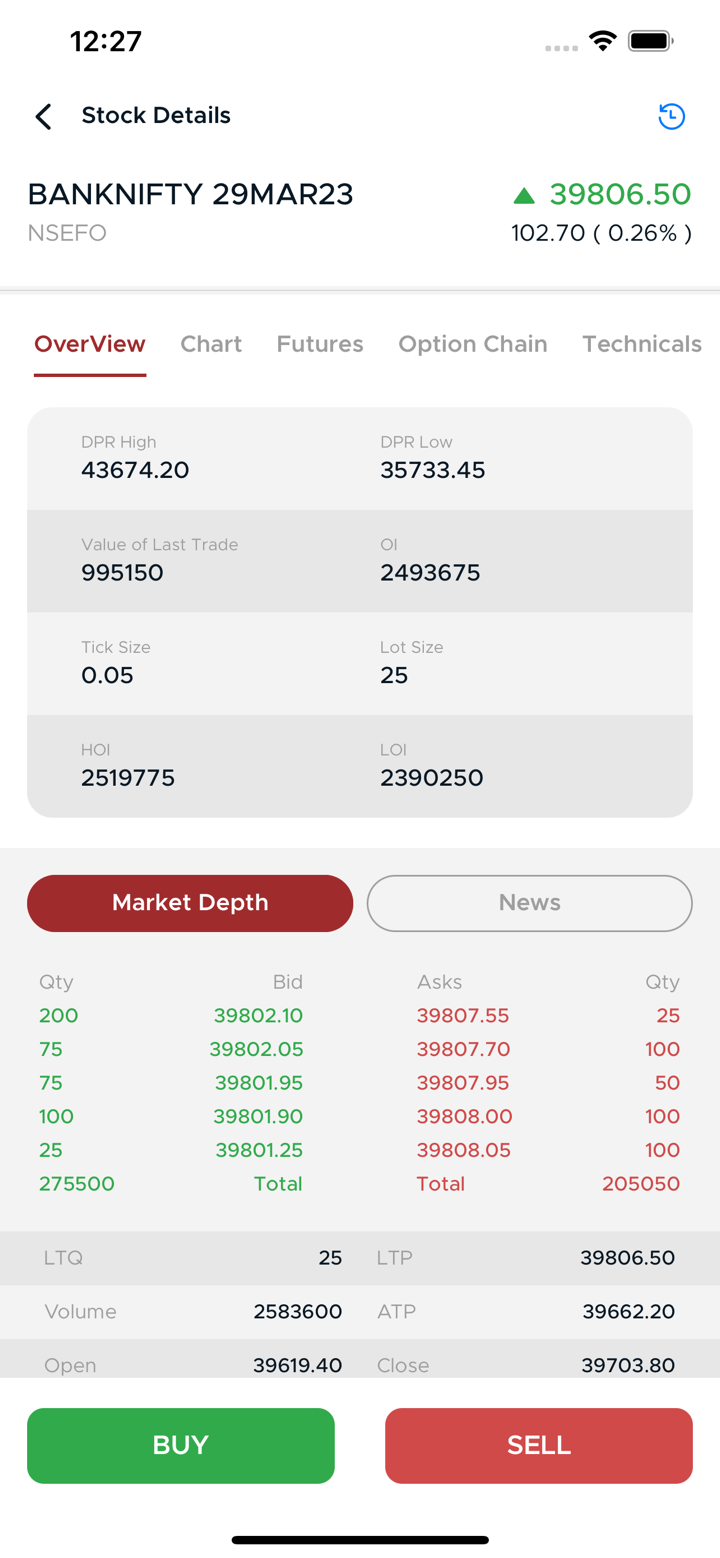Tap the green up-triangle price indicator
The width and height of the screenshot is (720, 1558).
click(x=524, y=195)
